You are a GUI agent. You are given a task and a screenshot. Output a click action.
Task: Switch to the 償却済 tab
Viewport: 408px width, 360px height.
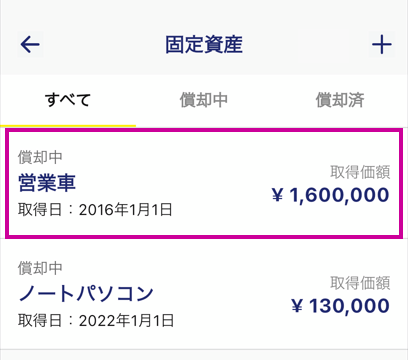click(x=340, y=100)
